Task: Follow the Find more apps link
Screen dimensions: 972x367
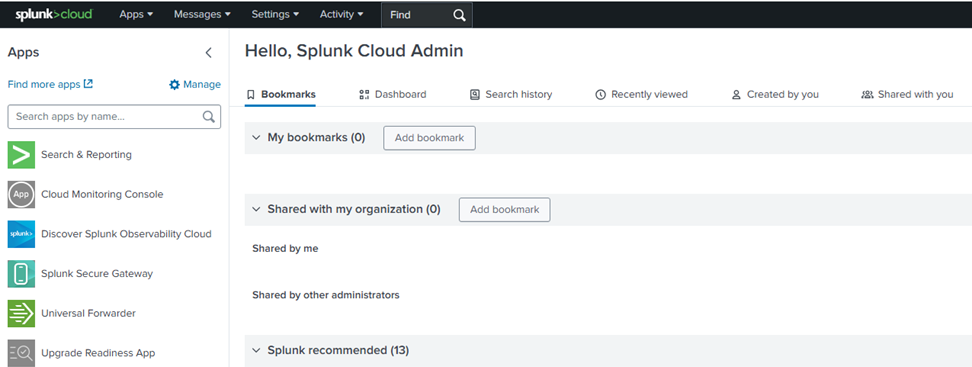Action: 50,84
